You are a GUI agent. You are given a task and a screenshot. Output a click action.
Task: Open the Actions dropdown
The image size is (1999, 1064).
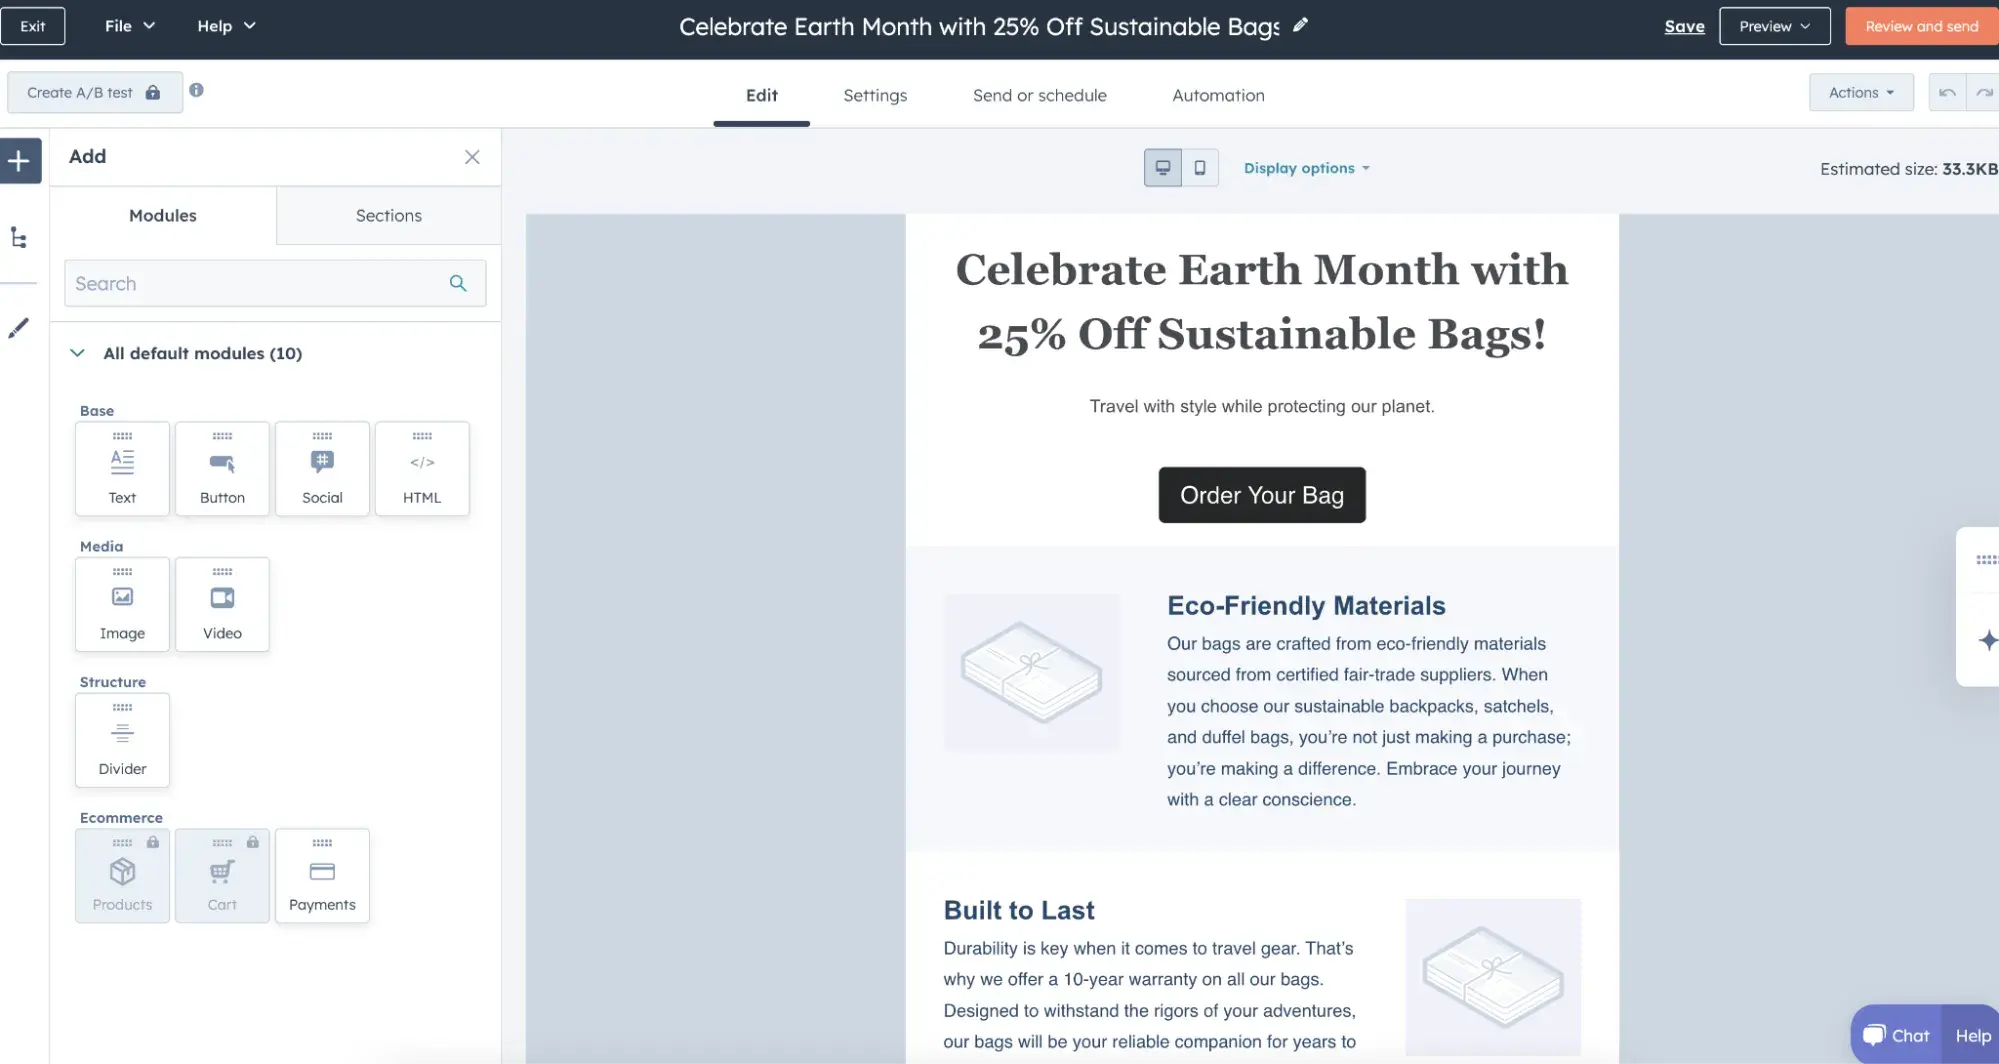(x=1858, y=91)
